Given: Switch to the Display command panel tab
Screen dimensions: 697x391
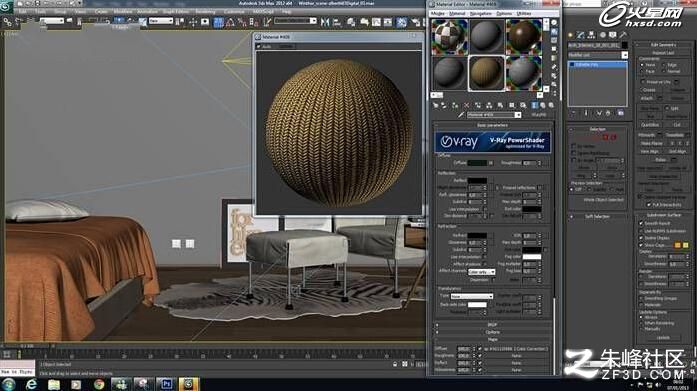Looking at the screenshot, I should pyautogui.click(x=613, y=35).
